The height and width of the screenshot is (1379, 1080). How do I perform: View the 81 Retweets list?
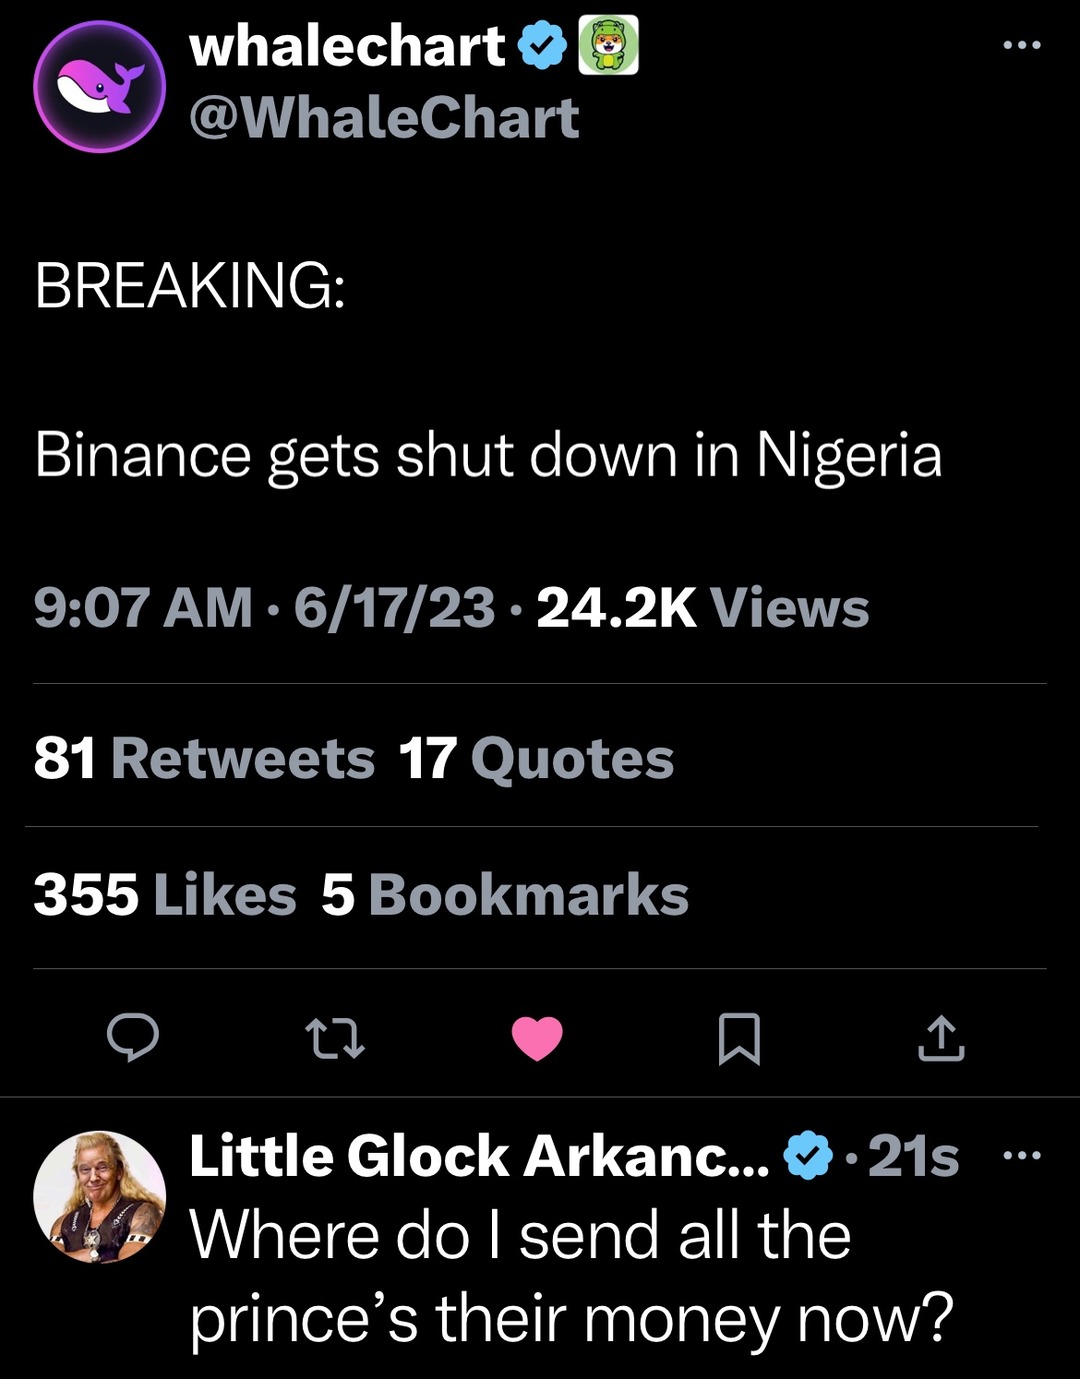[x=204, y=758]
